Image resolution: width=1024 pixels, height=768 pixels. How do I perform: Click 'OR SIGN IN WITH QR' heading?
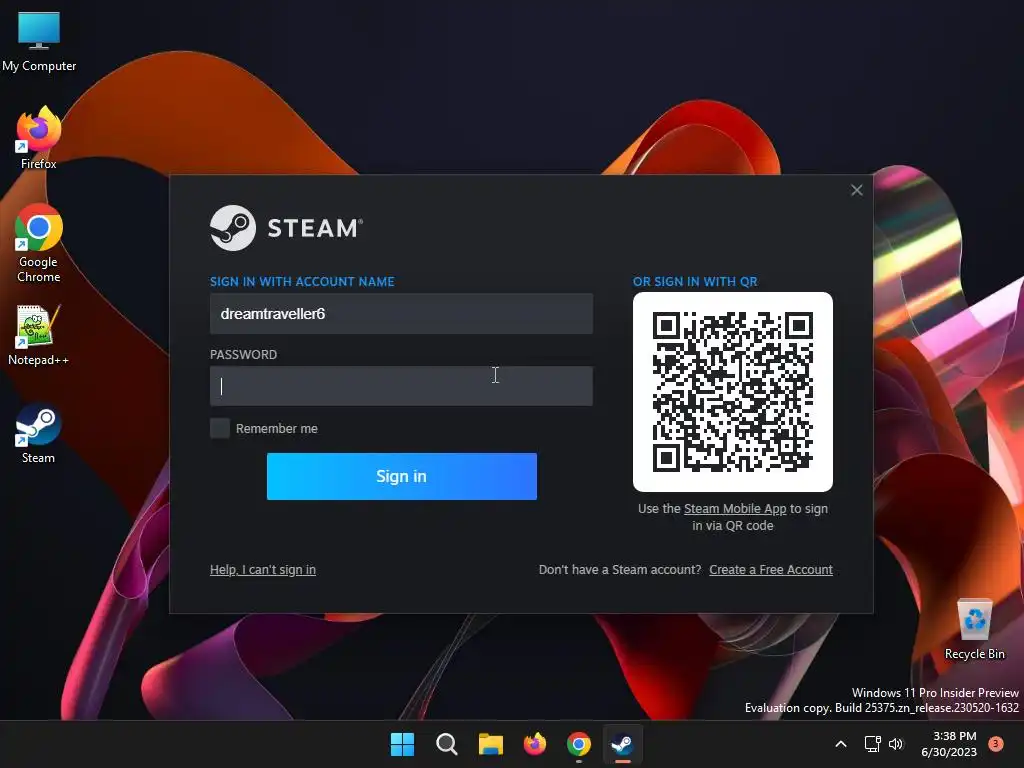coord(695,281)
